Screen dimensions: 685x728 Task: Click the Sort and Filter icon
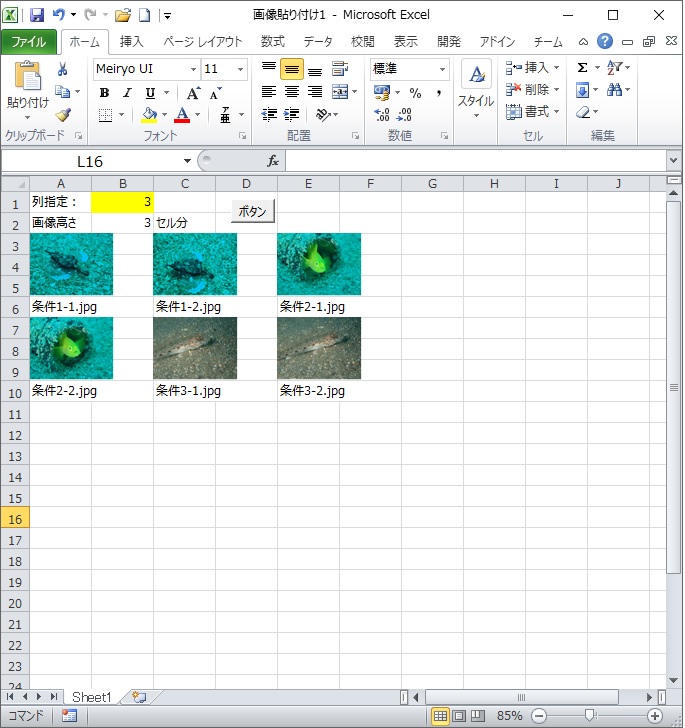pyautogui.click(x=614, y=68)
